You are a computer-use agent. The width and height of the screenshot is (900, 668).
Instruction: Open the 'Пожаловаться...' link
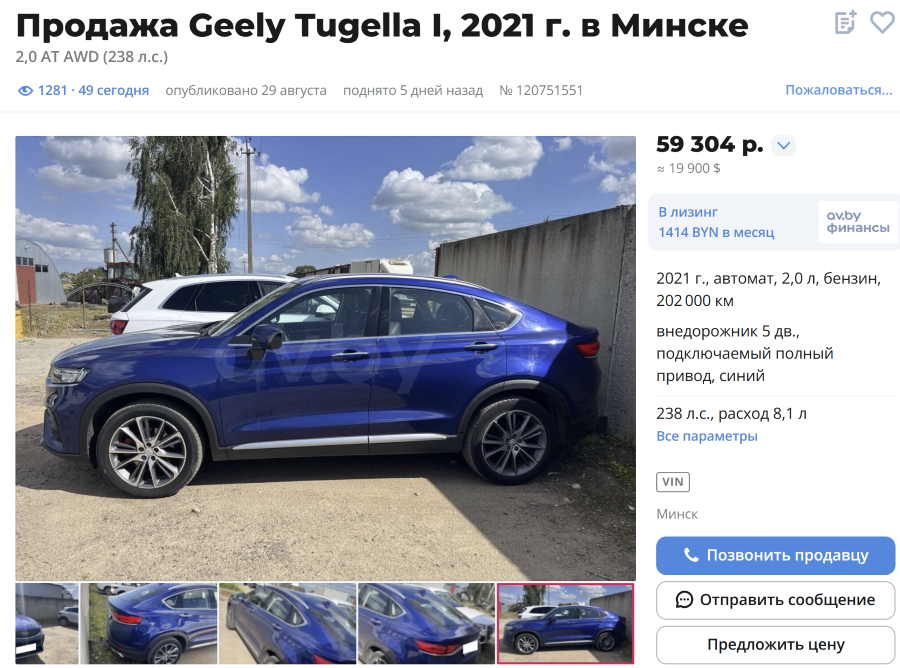pyautogui.click(x=839, y=90)
